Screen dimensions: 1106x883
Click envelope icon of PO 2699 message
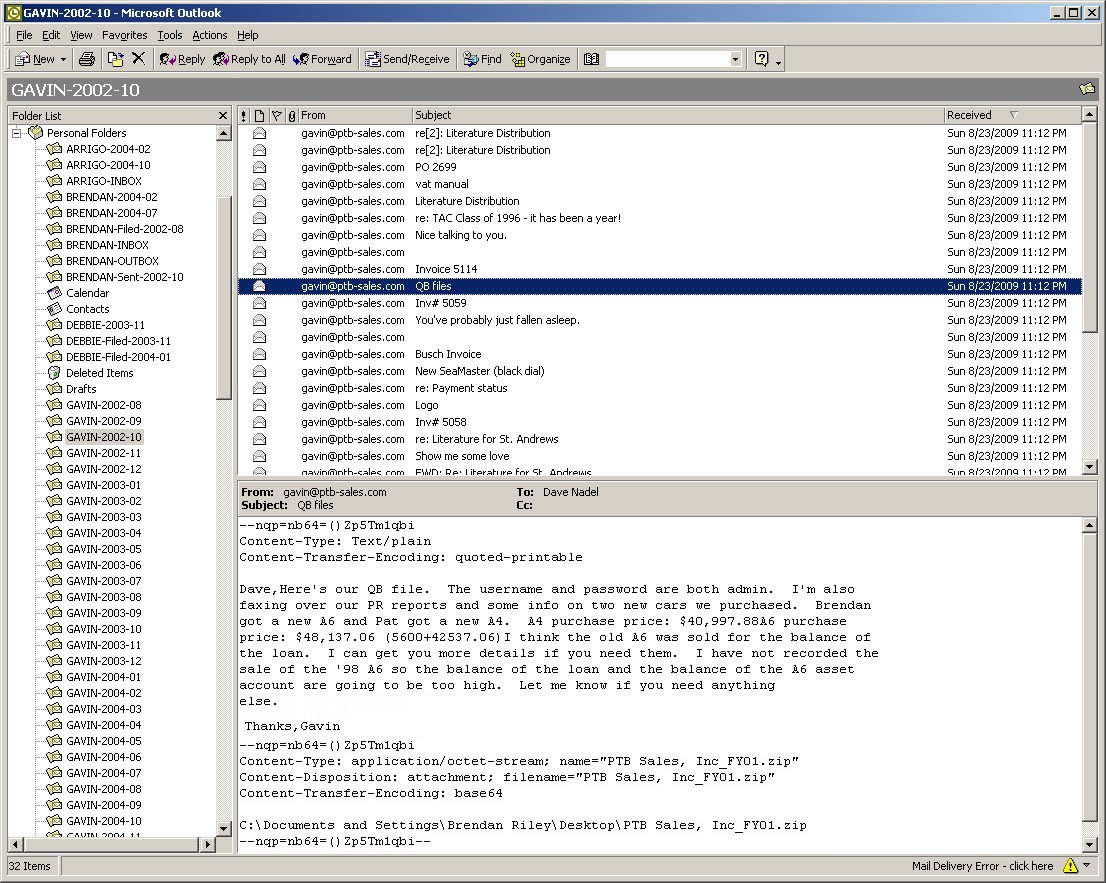(260, 167)
